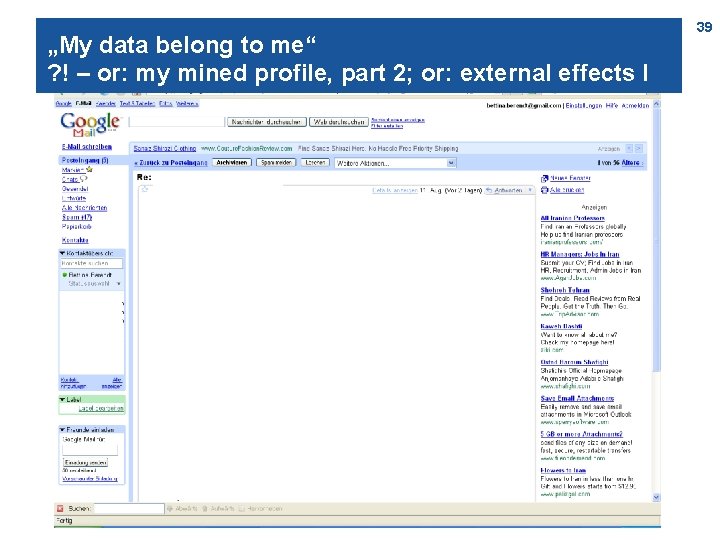Open Save Email Attachments ad link
The image size is (720, 540).
(x=577, y=398)
